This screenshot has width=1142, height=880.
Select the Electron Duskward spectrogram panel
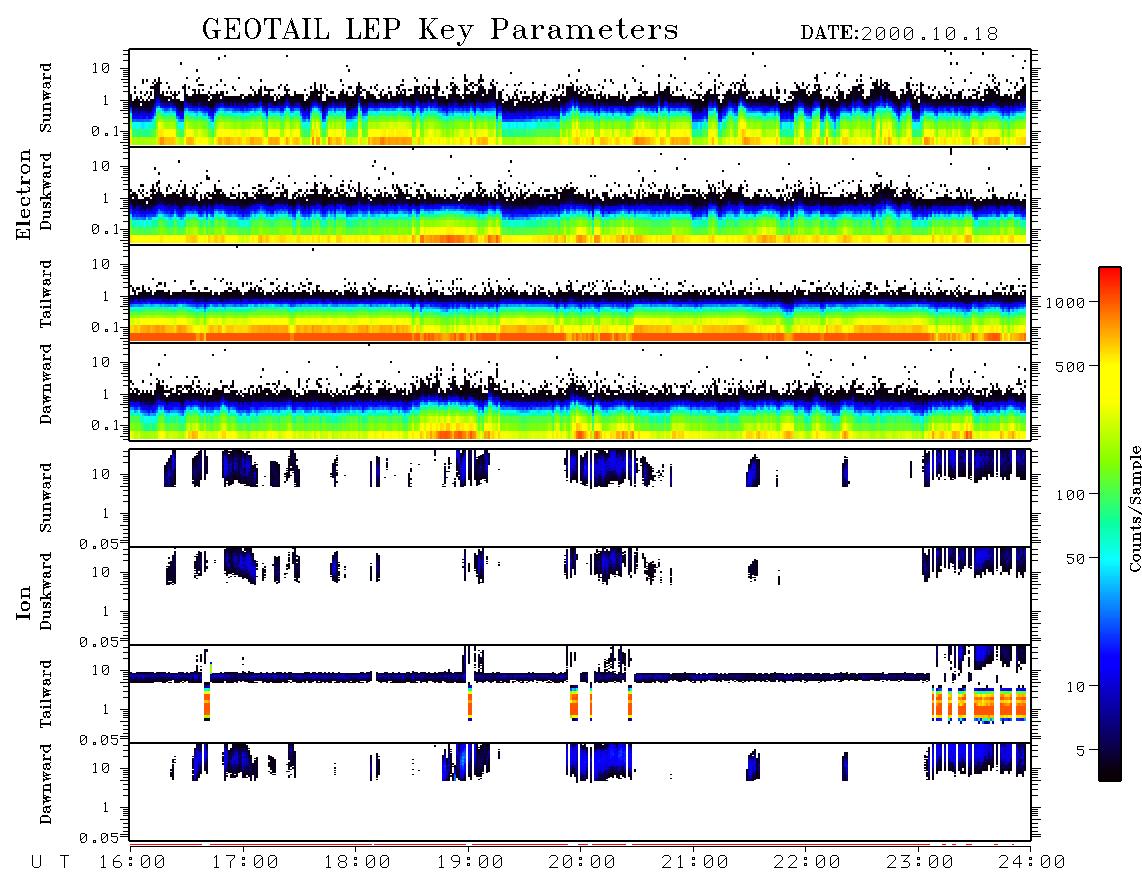click(580, 196)
